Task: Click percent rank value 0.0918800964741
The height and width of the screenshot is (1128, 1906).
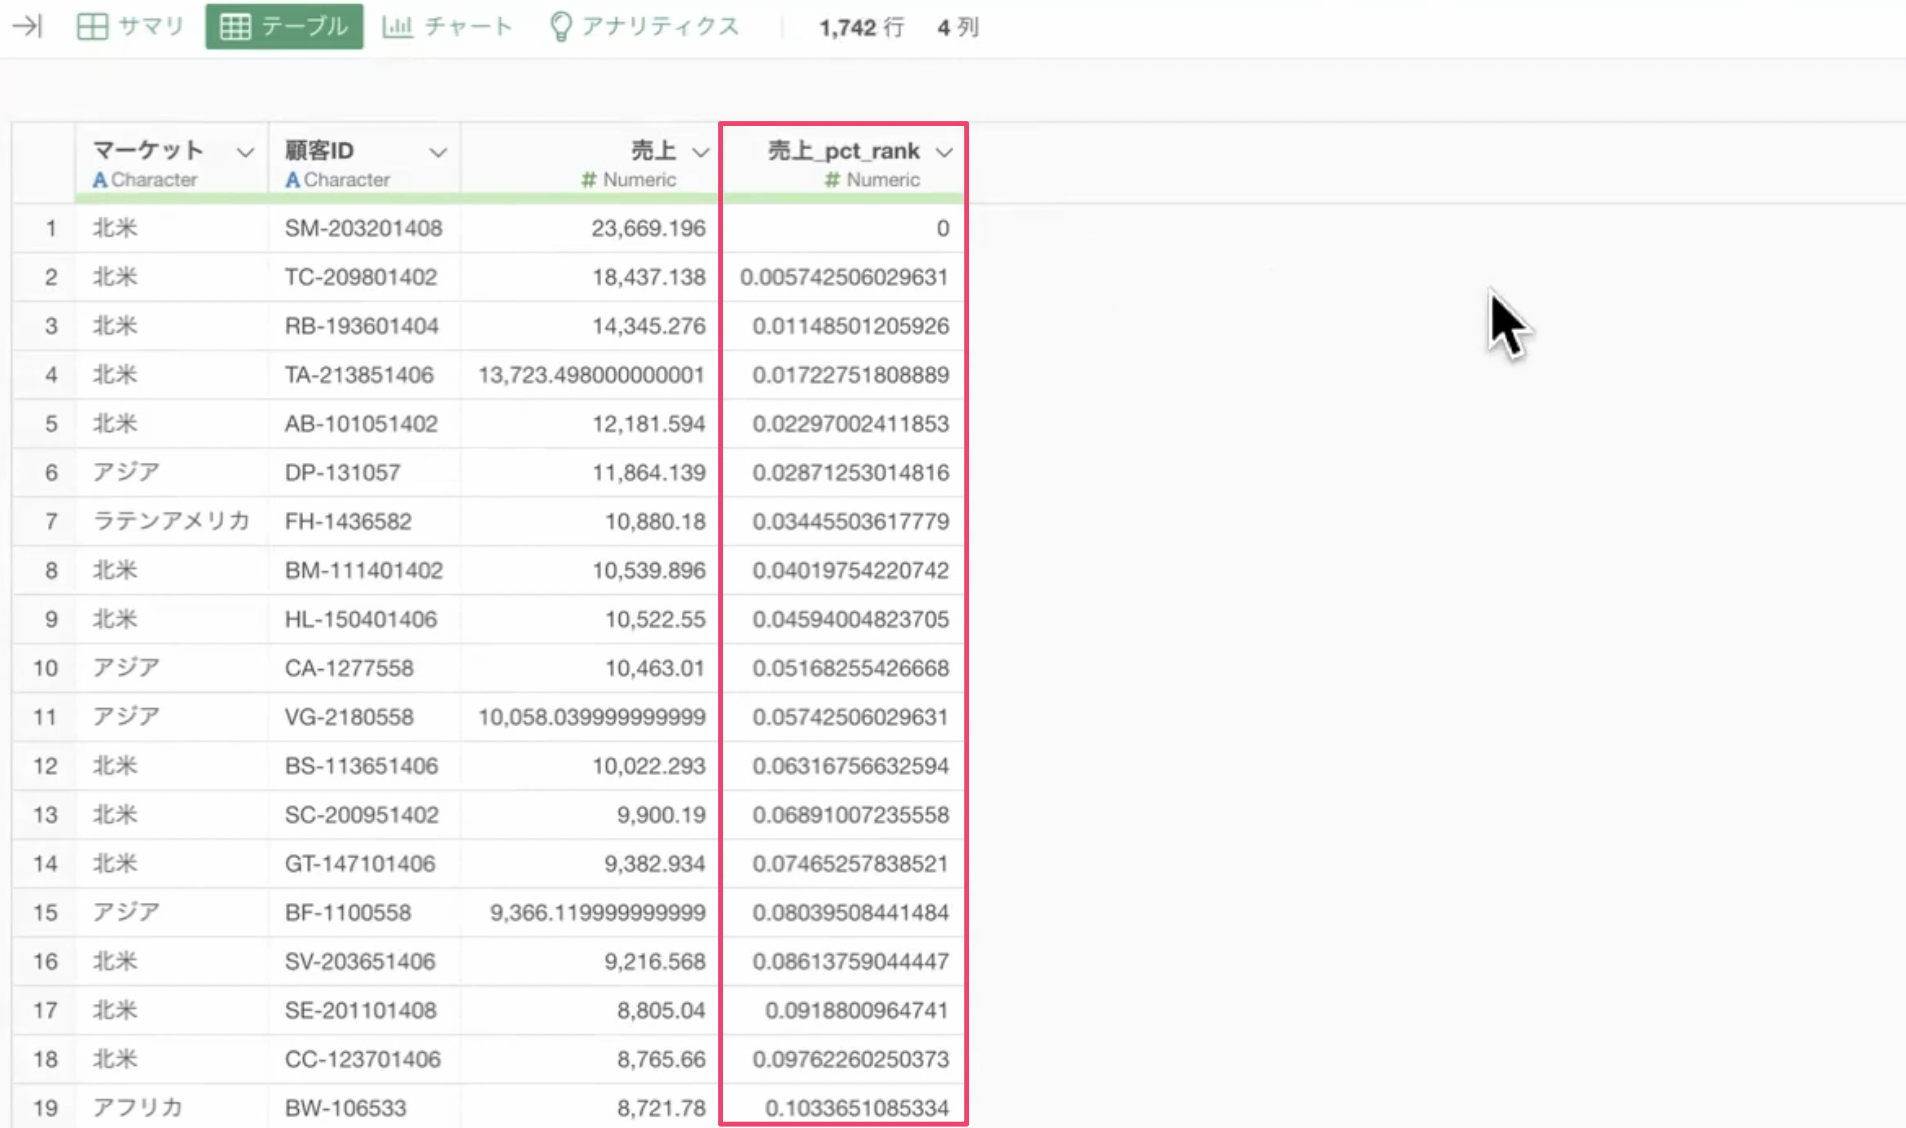Action: point(856,1010)
